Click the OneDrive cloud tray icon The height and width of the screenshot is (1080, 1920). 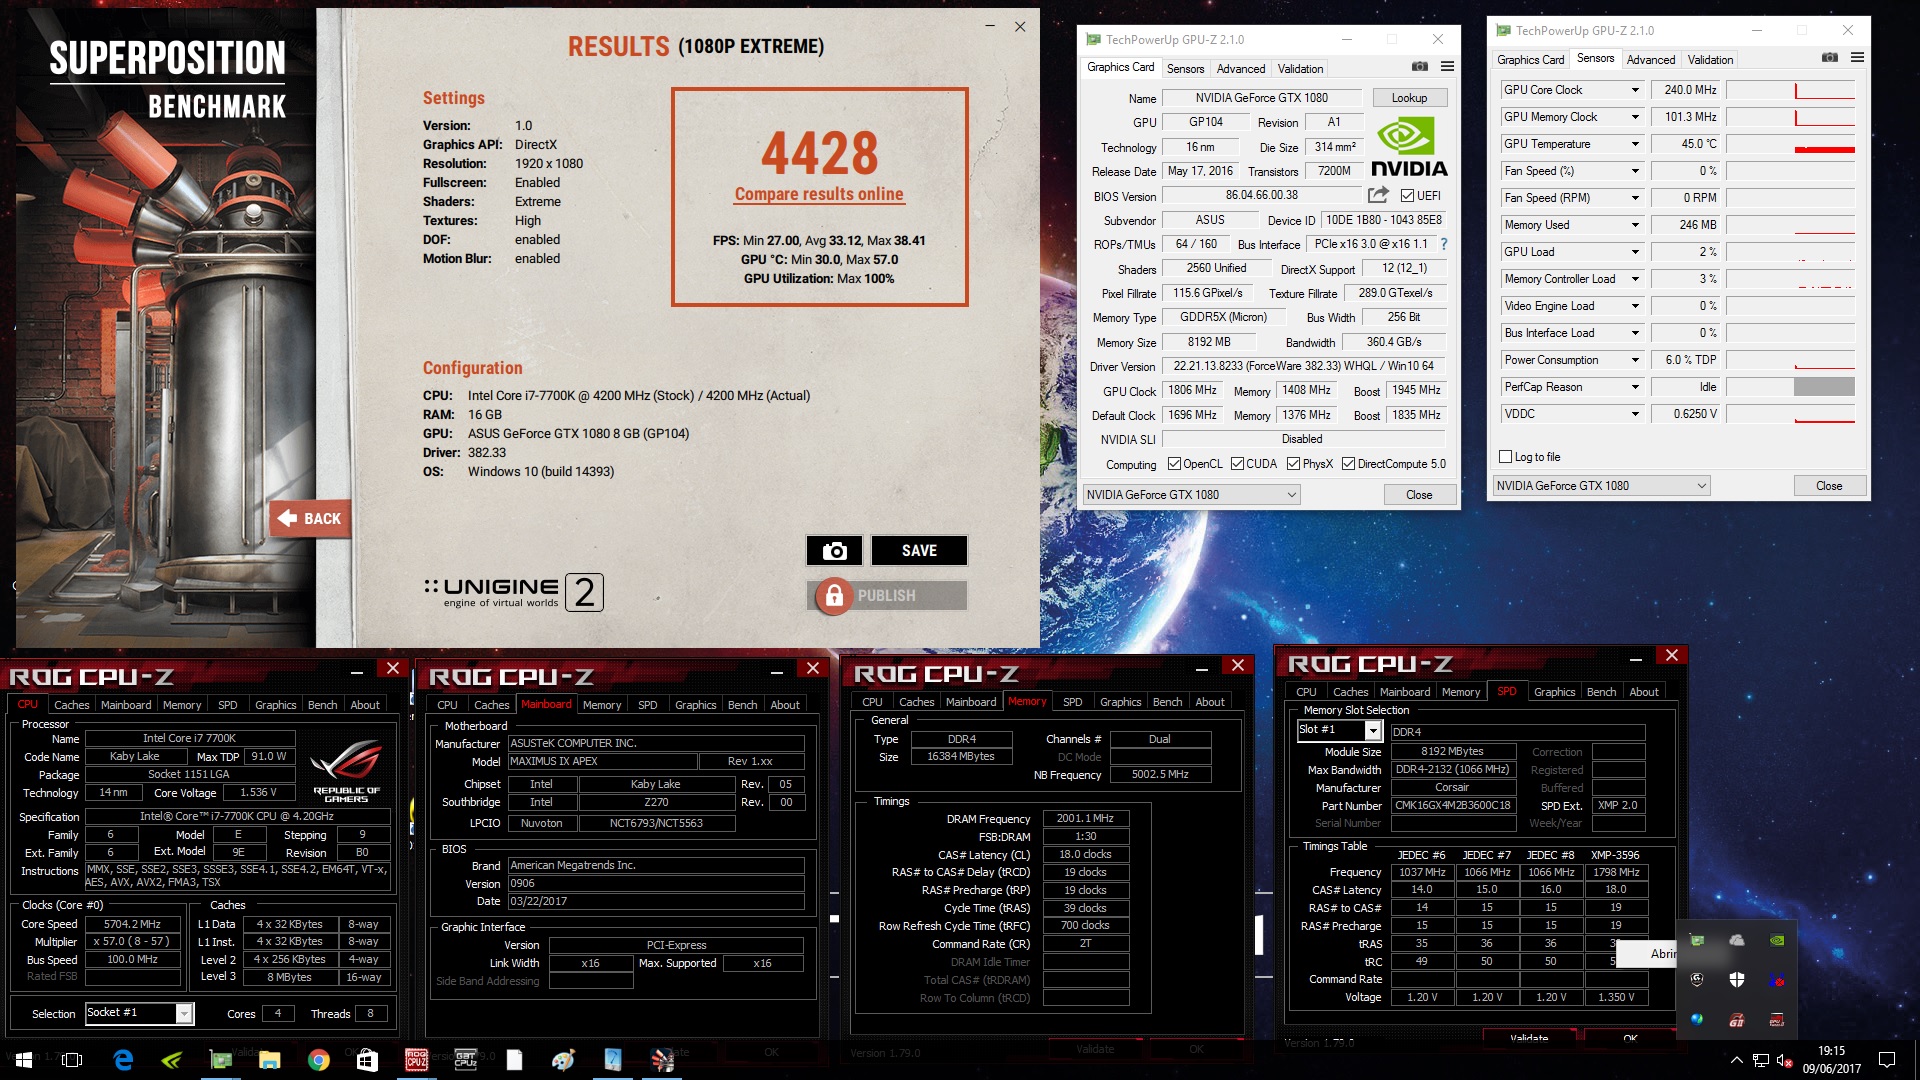point(1736,940)
